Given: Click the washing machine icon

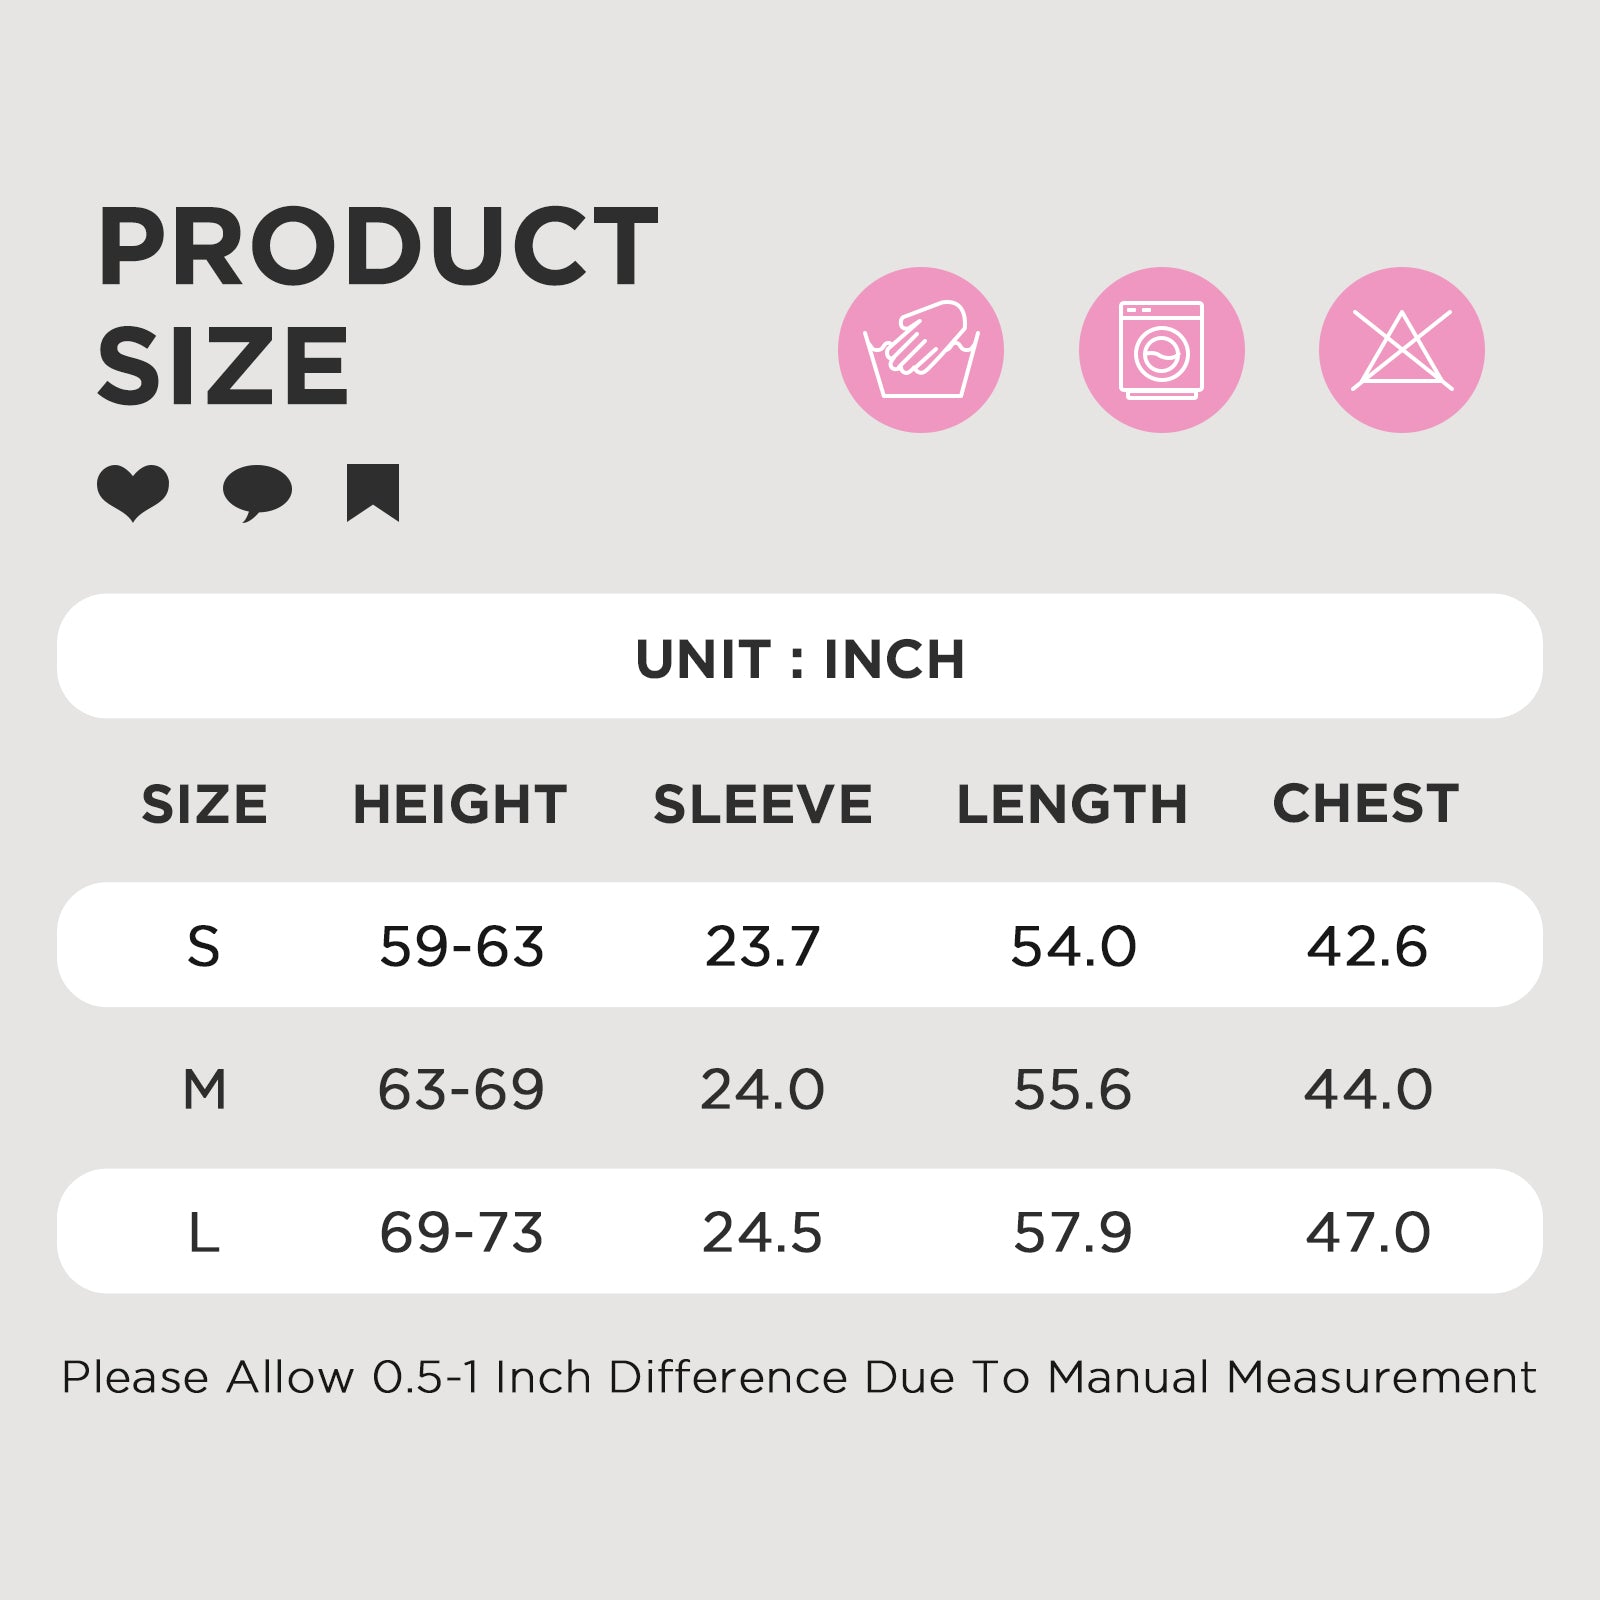Looking at the screenshot, I should [x=1161, y=350].
